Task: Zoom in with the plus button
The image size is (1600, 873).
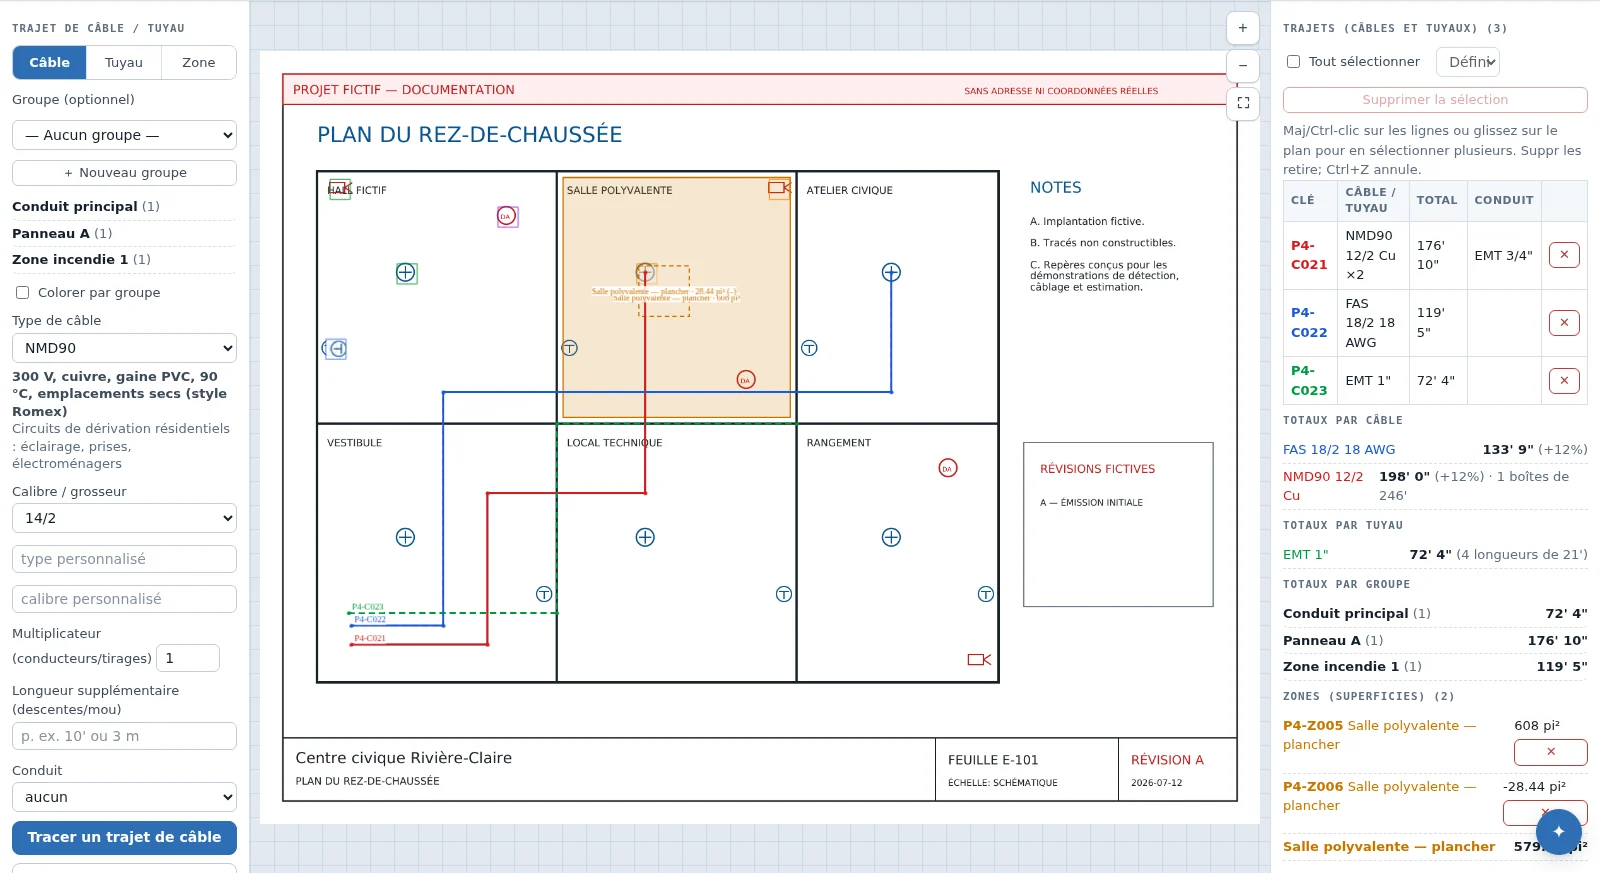Action: 1243,28
